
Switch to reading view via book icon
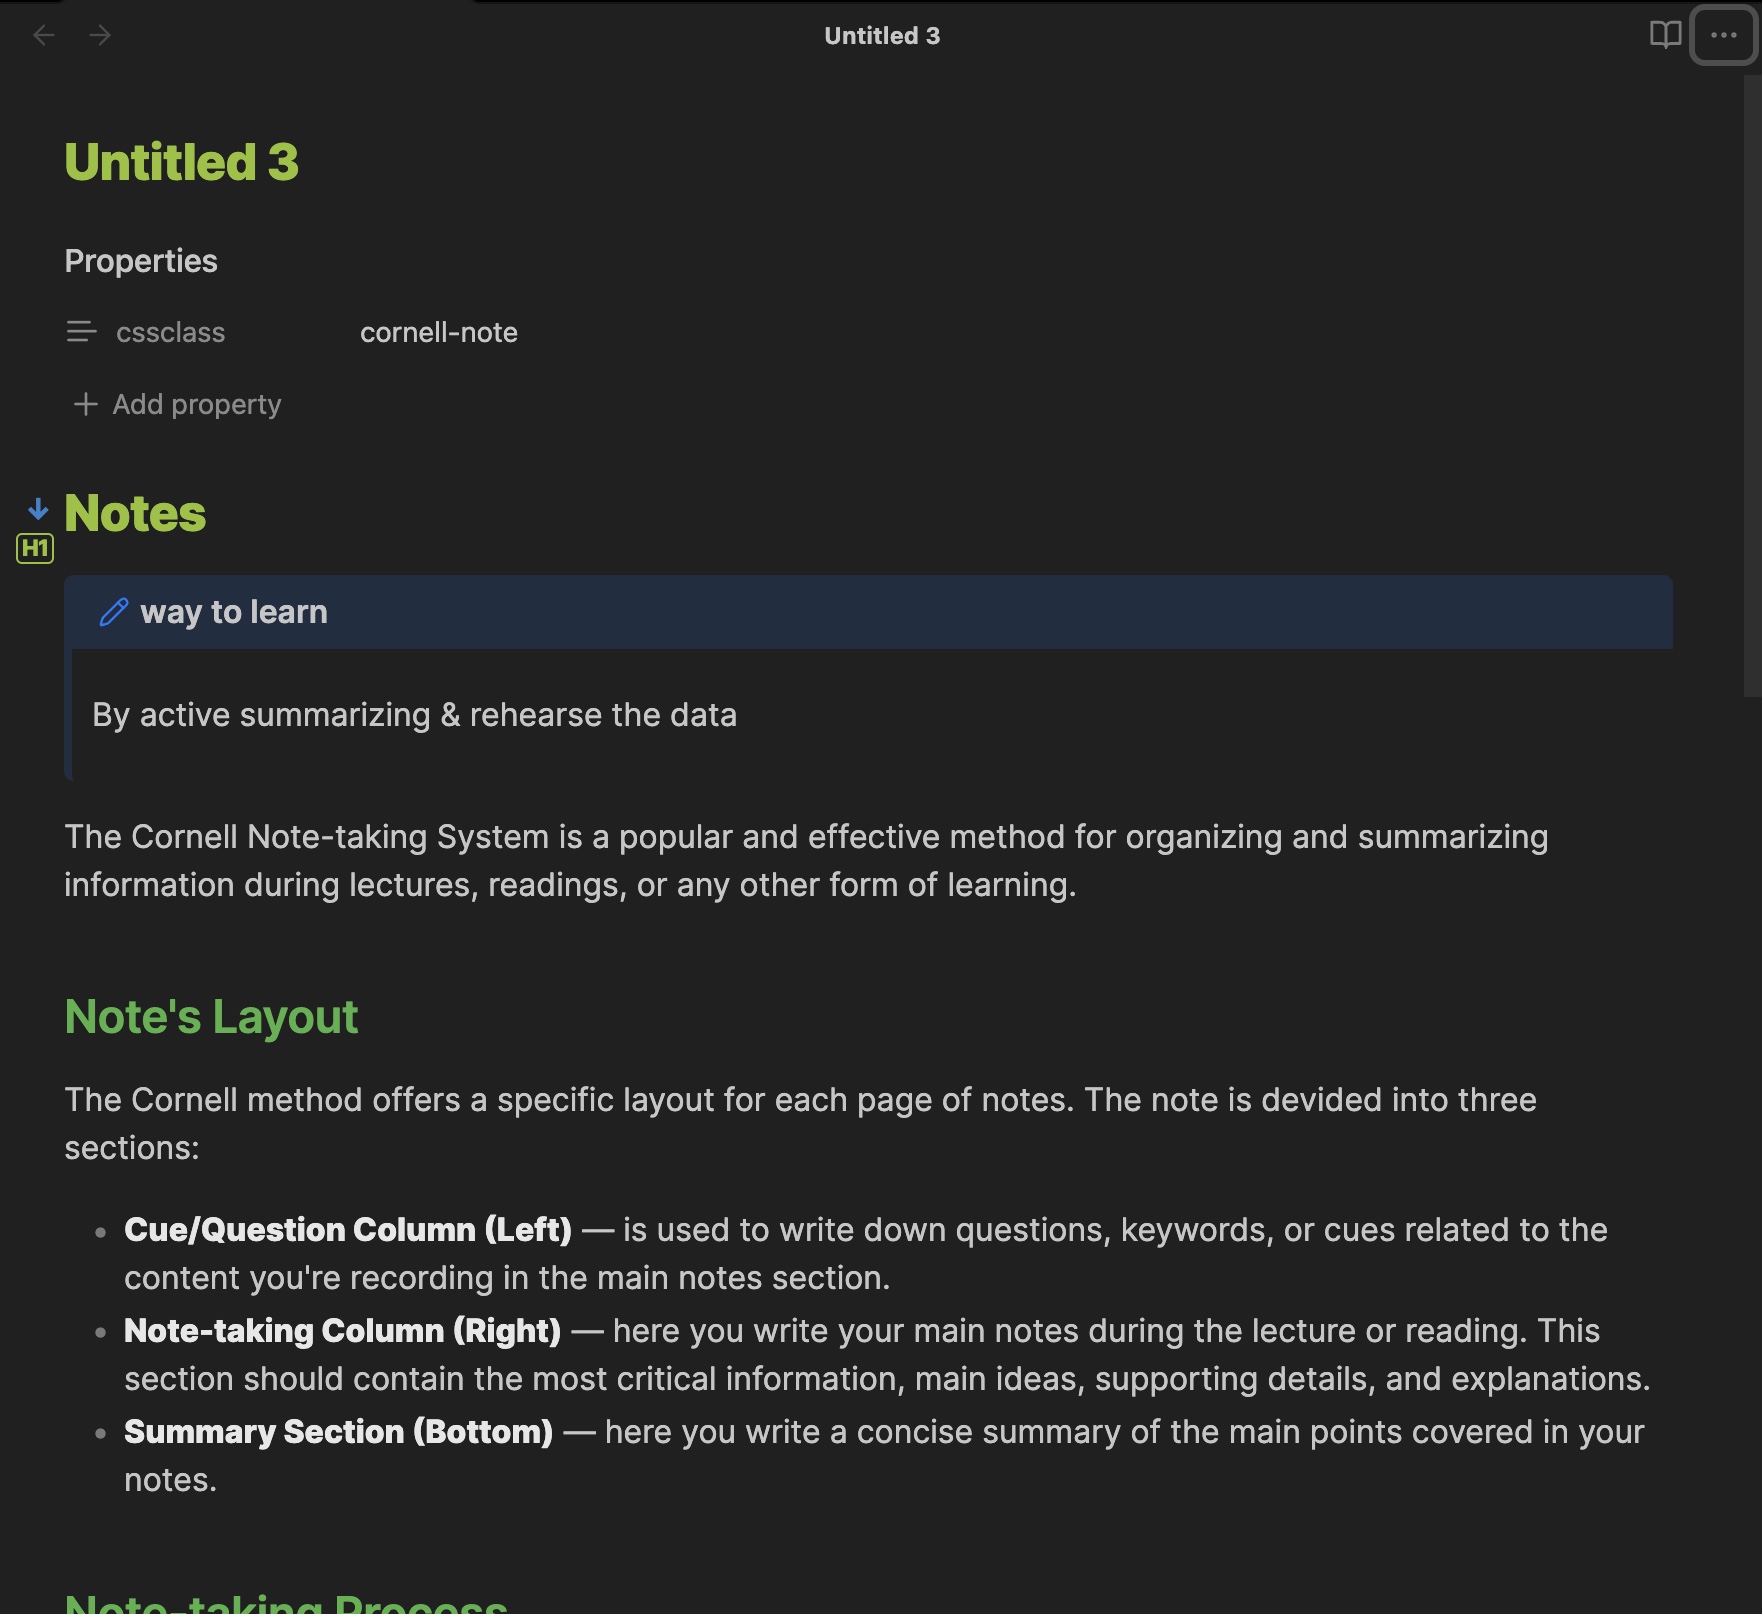coord(1665,35)
